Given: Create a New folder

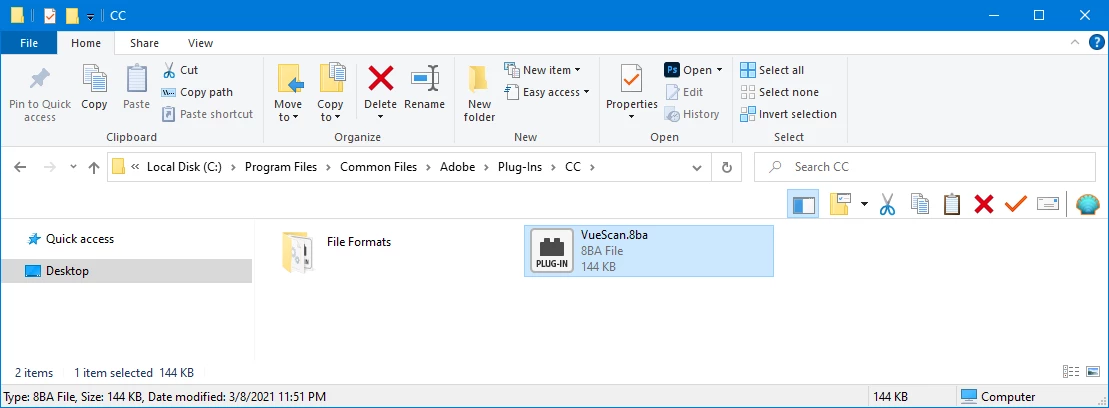Looking at the screenshot, I should click(479, 93).
